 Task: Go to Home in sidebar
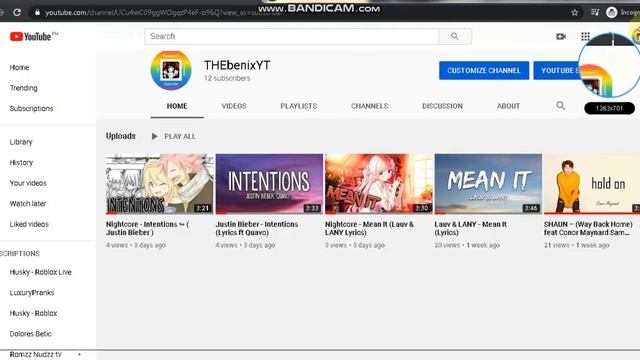coord(19,67)
